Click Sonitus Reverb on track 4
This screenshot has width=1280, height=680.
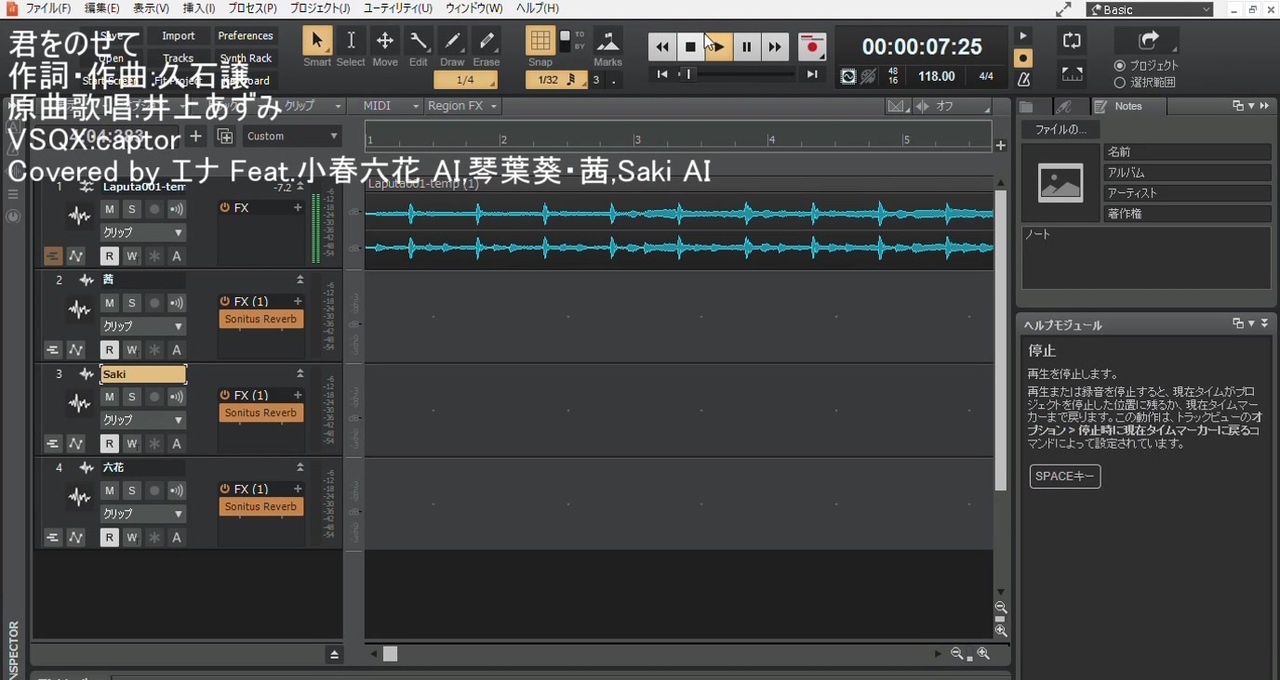click(260, 506)
